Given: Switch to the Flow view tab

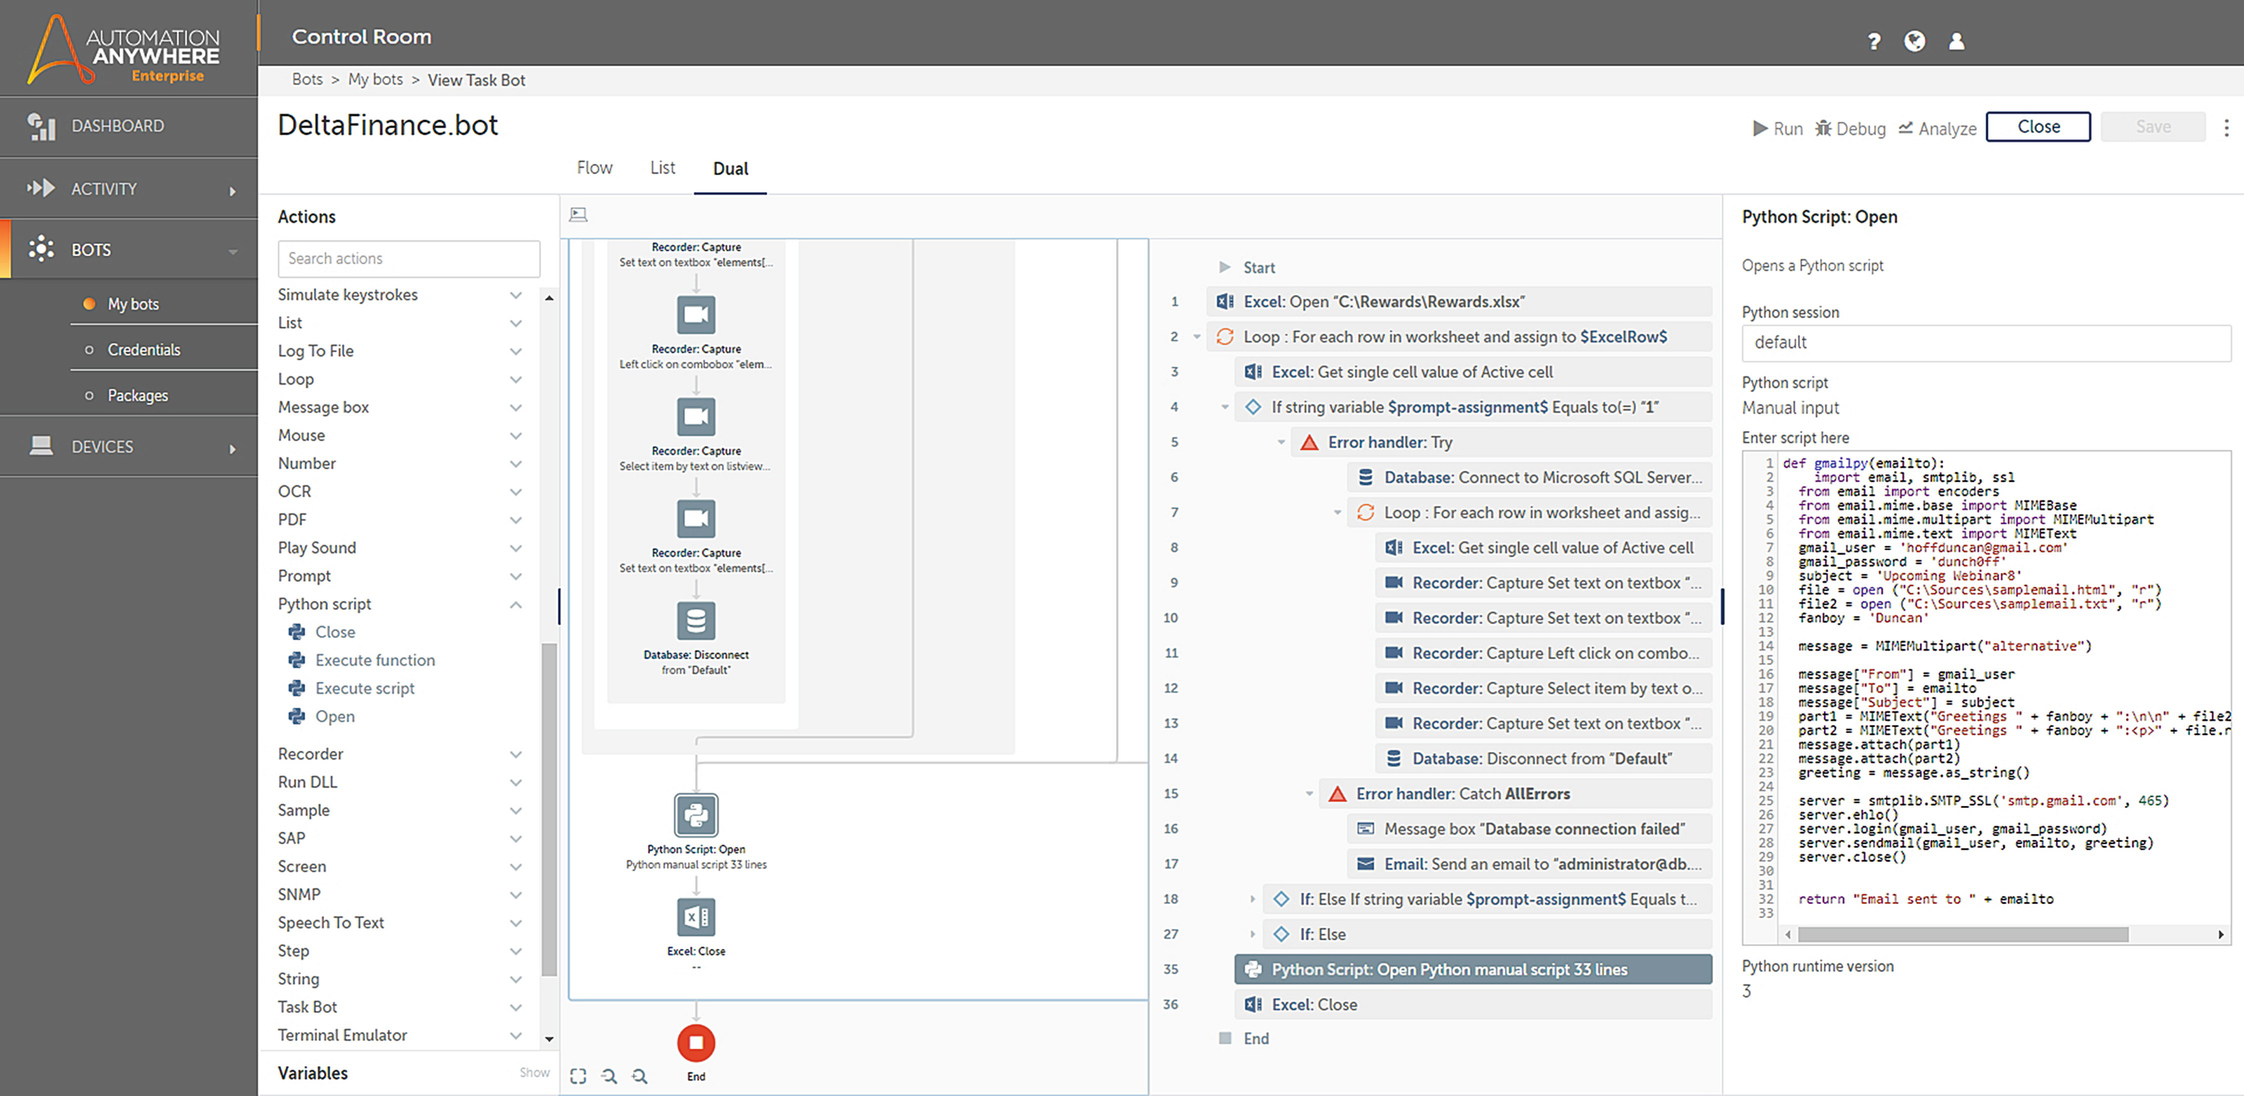Looking at the screenshot, I should (x=594, y=168).
